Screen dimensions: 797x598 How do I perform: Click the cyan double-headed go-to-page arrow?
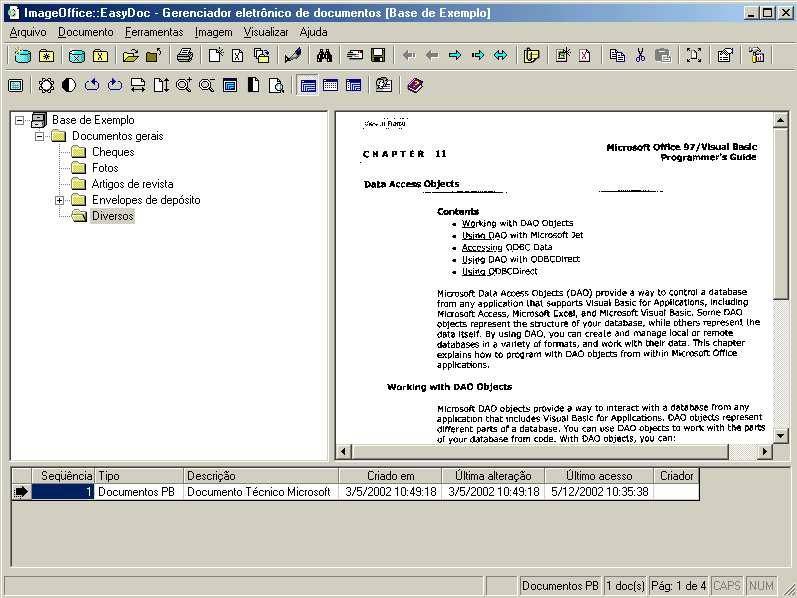[501, 55]
